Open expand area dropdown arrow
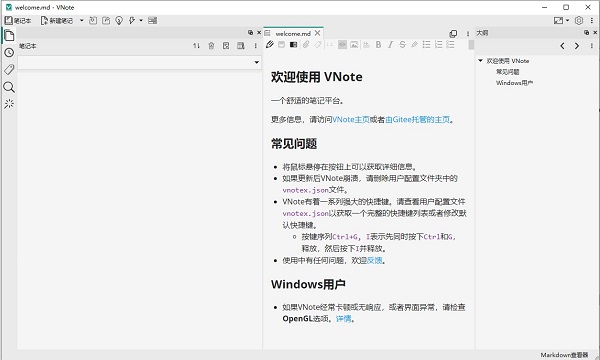The width and height of the screenshot is (600, 360). tap(567, 21)
